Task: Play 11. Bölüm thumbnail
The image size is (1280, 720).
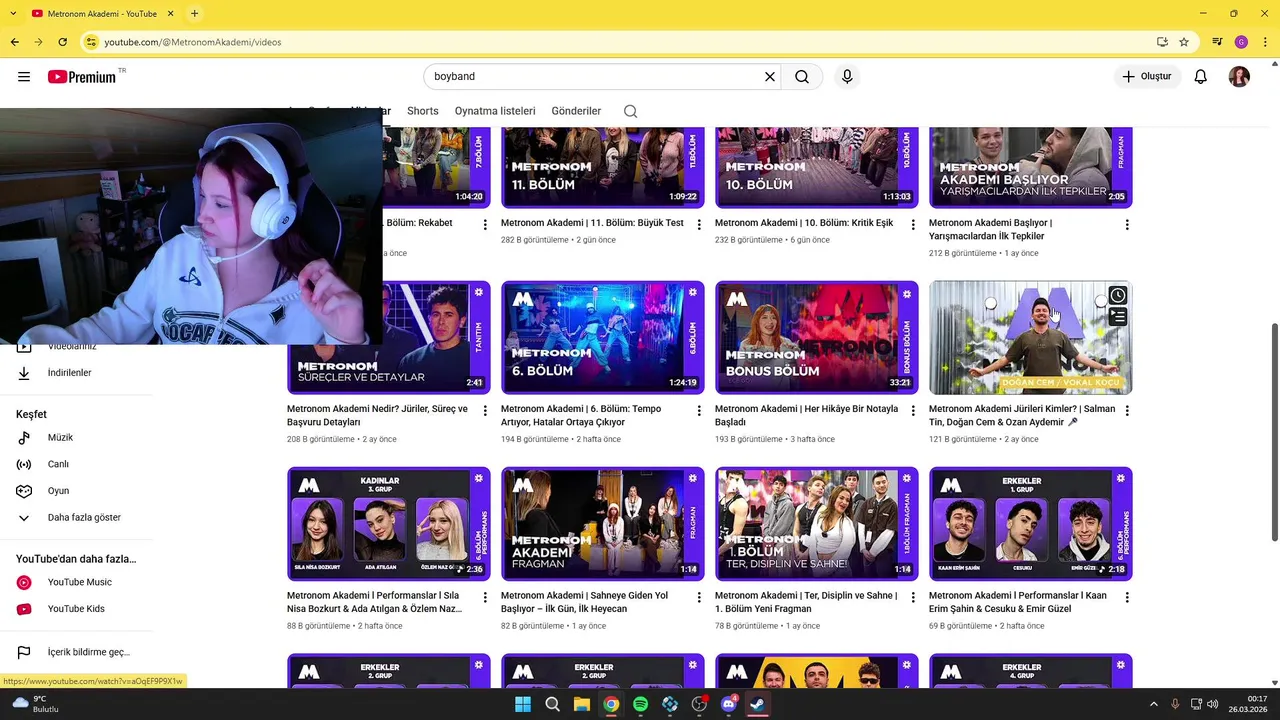Action: [x=602, y=167]
